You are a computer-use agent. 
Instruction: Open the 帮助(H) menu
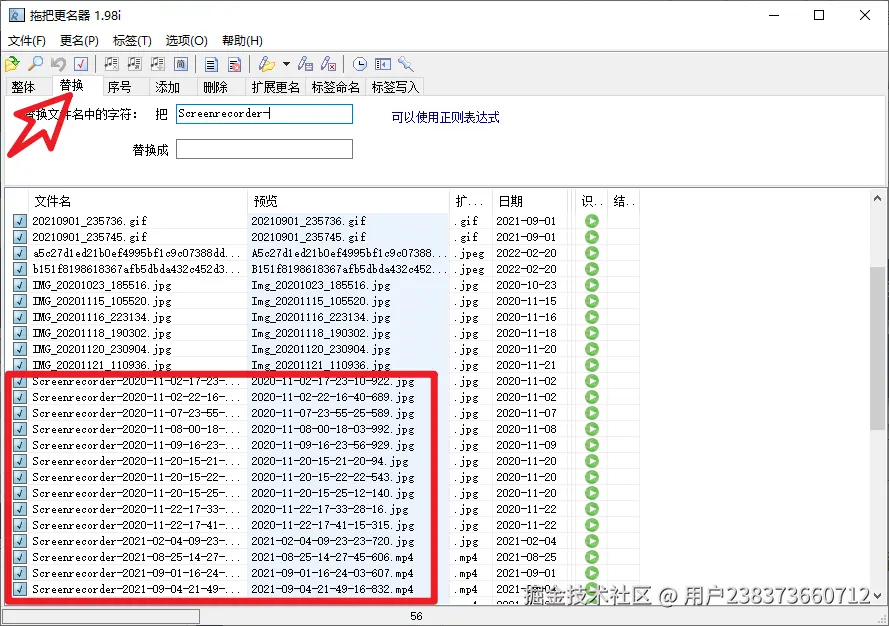pyautogui.click(x=242, y=41)
